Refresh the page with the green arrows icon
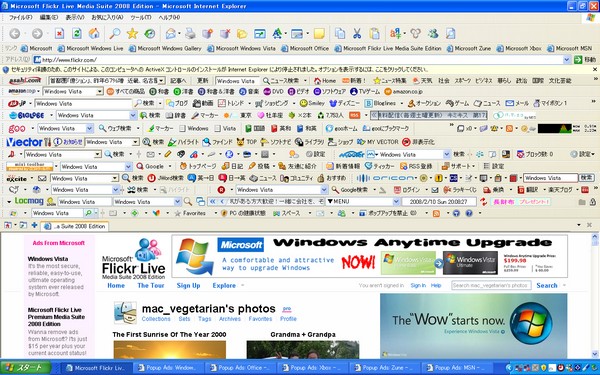Screen dimensions: 600x375 (77, 34)
